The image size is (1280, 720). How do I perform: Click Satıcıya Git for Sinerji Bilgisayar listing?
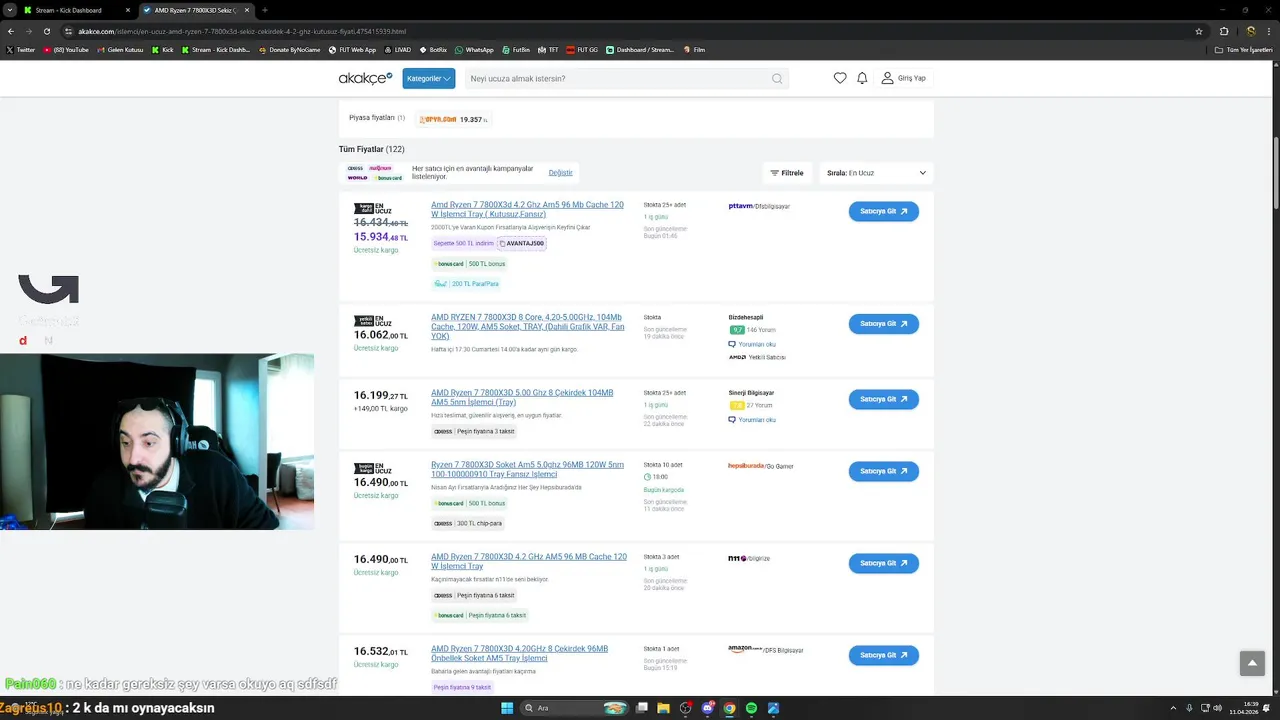point(884,399)
